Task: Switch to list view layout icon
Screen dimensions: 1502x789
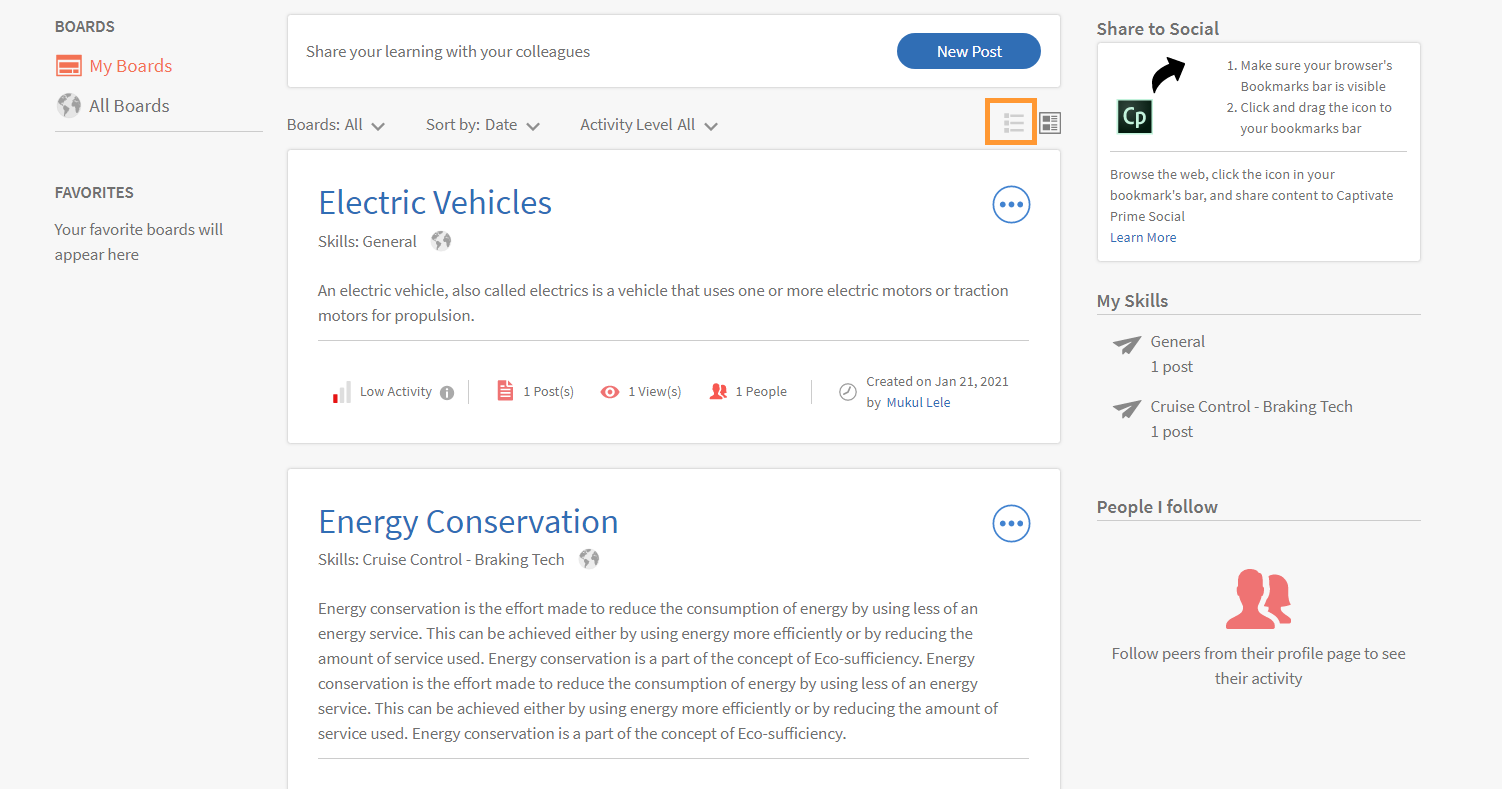Action: 1013,123
